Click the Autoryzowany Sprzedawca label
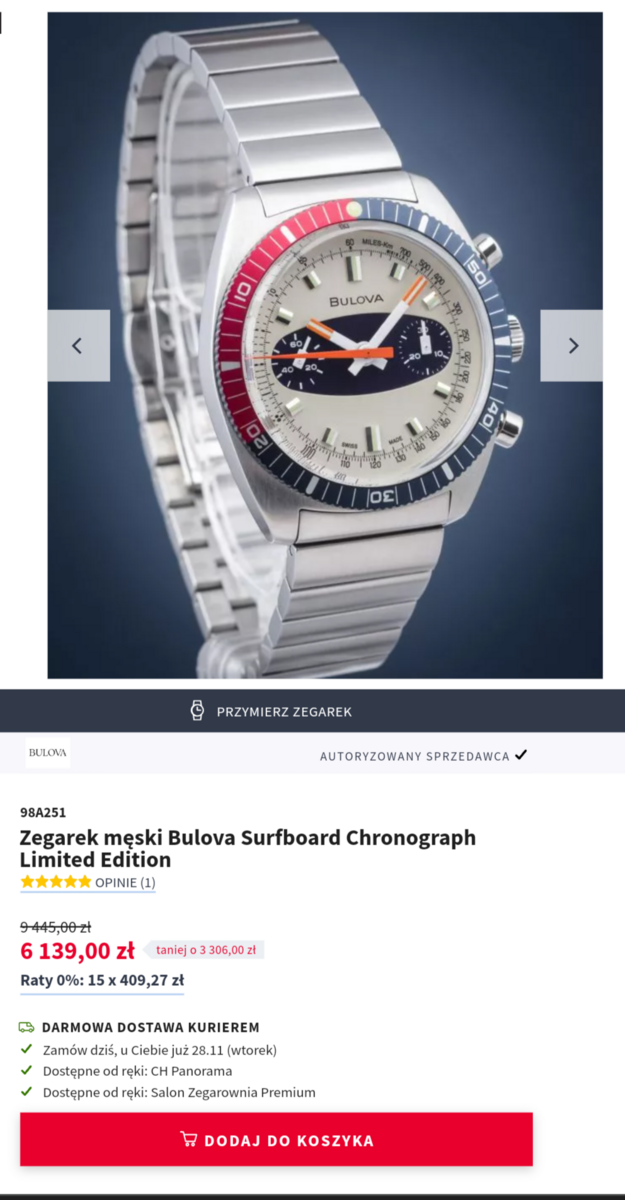This screenshot has height=1200, width=625. [x=415, y=756]
